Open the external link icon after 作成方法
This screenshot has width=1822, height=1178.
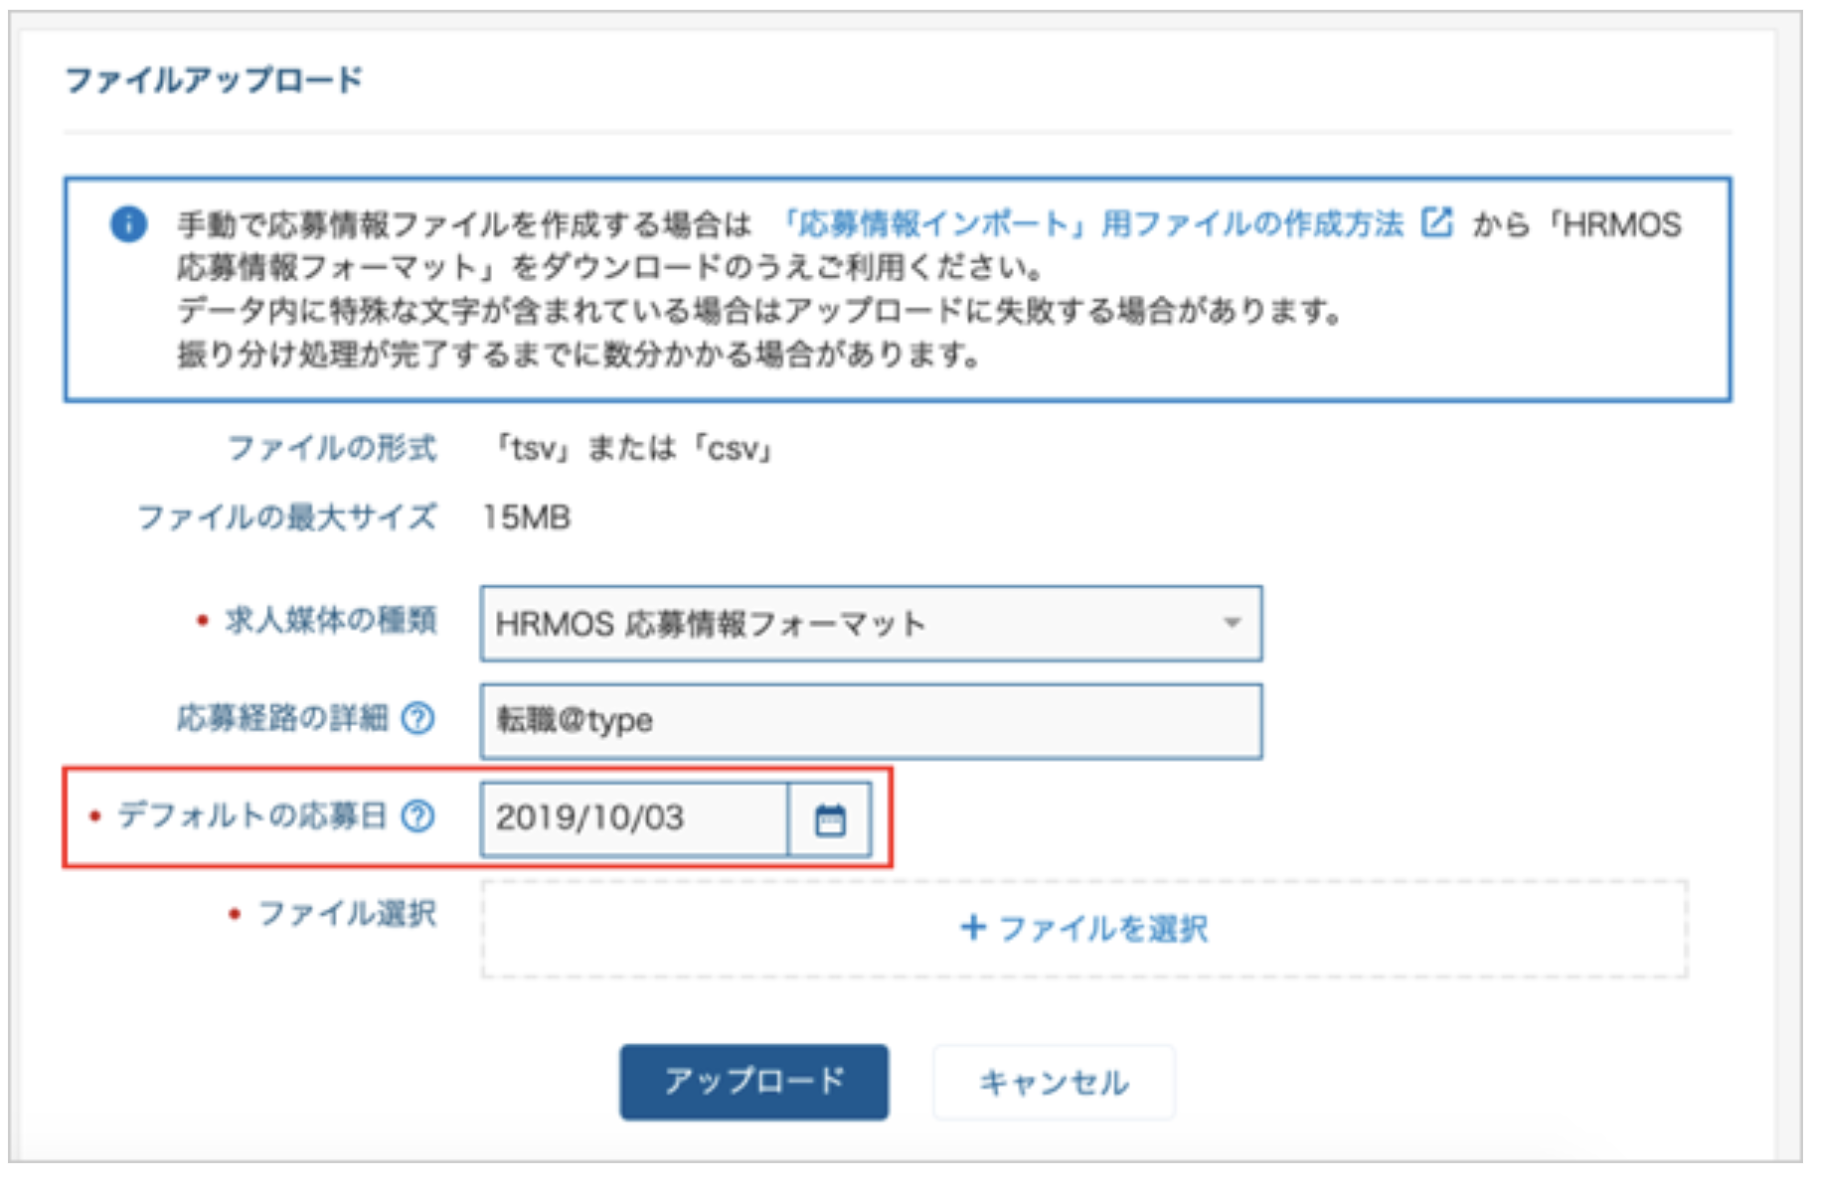click(x=1437, y=222)
